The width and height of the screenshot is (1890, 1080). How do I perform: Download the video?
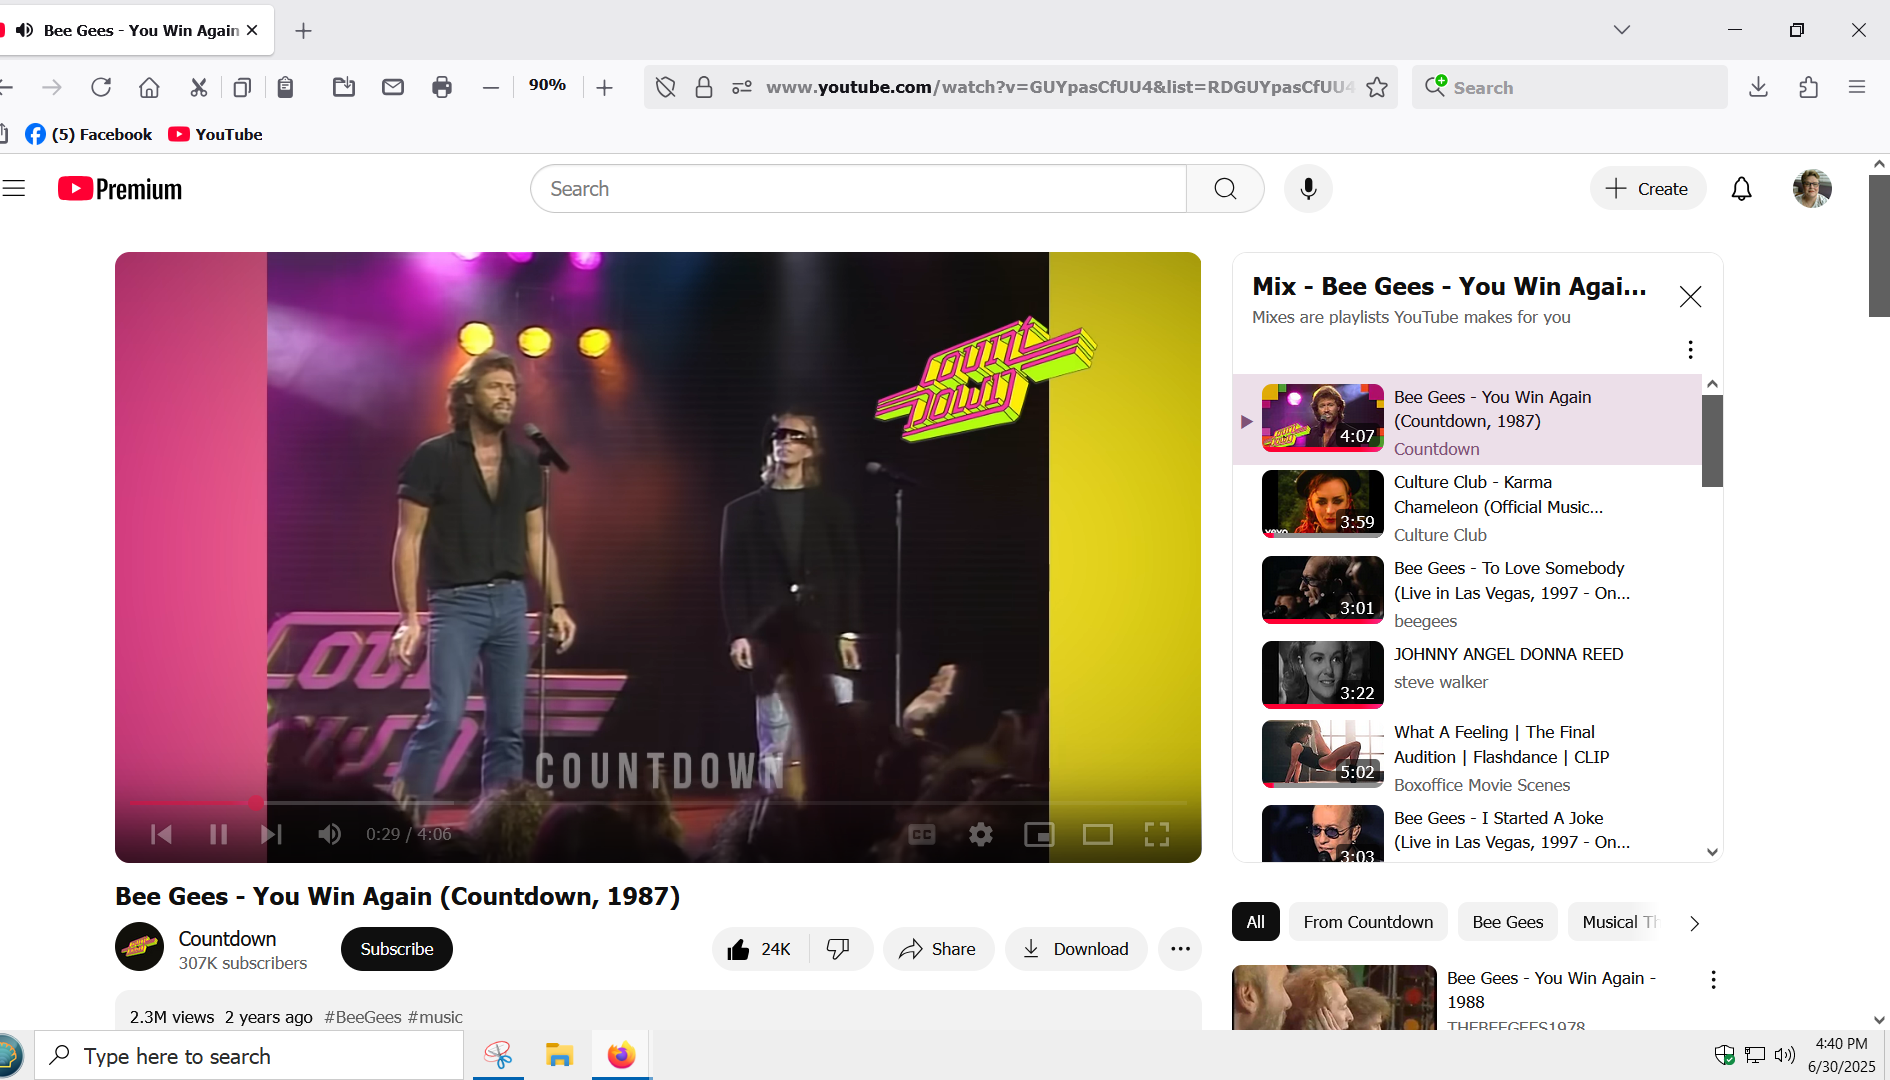tap(1076, 949)
